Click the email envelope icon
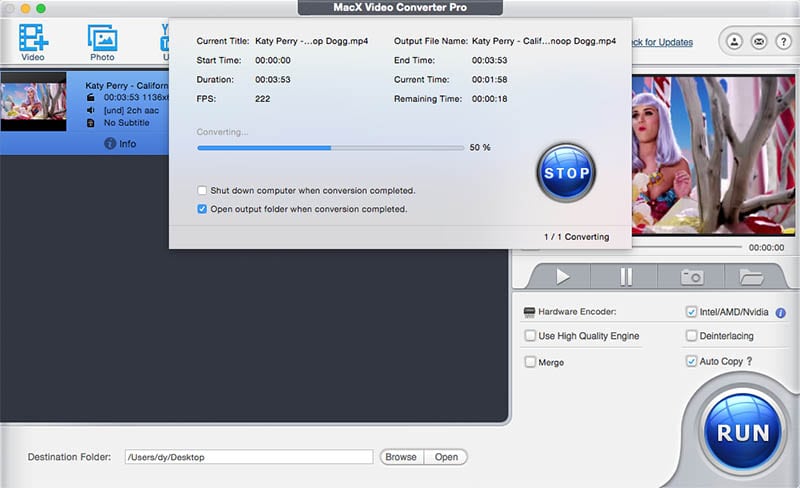 [x=759, y=41]
